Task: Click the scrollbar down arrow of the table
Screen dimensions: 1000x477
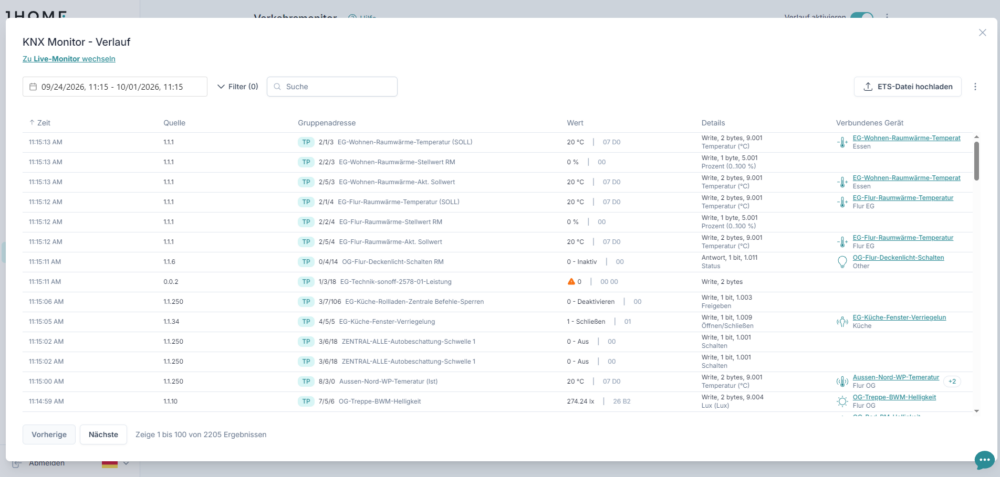Action: pyautogui.click(x=976, y=411)
